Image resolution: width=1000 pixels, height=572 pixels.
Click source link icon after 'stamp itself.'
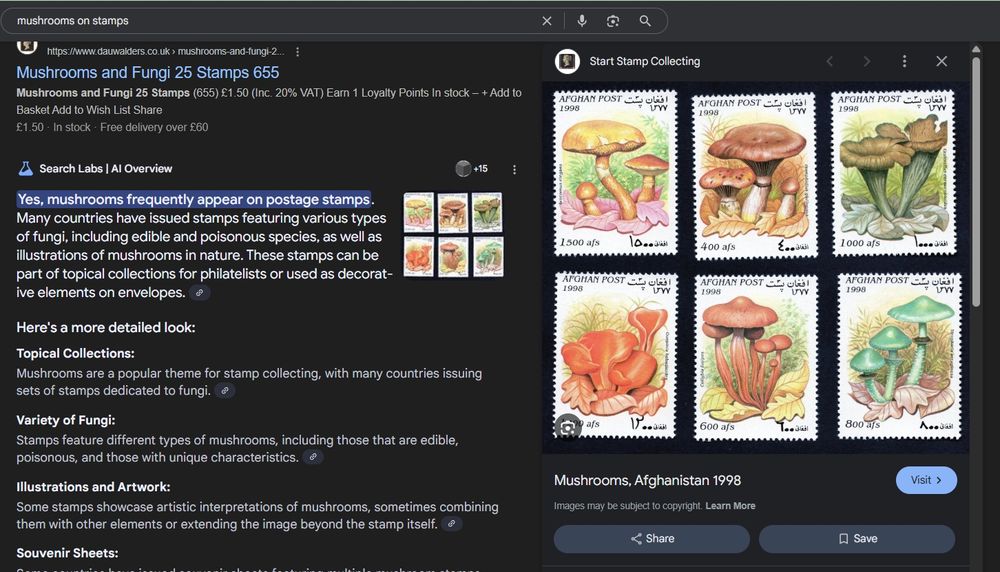coord(452,524)
